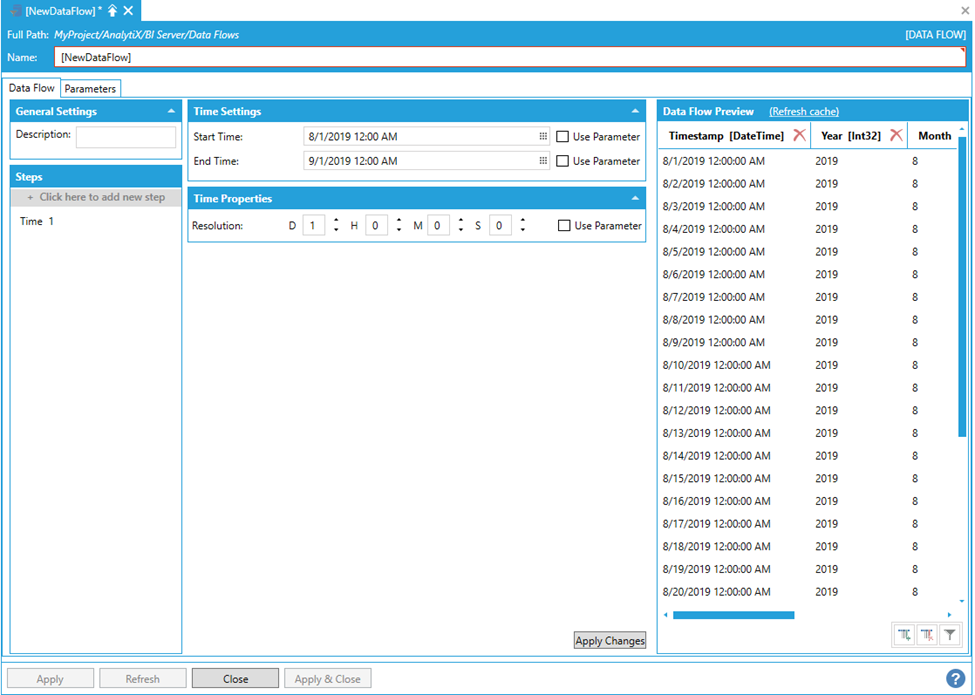Viewport: 975px width, 695px height.
Task: Click the Apply Changes button
Action: [x=609, y=641]
